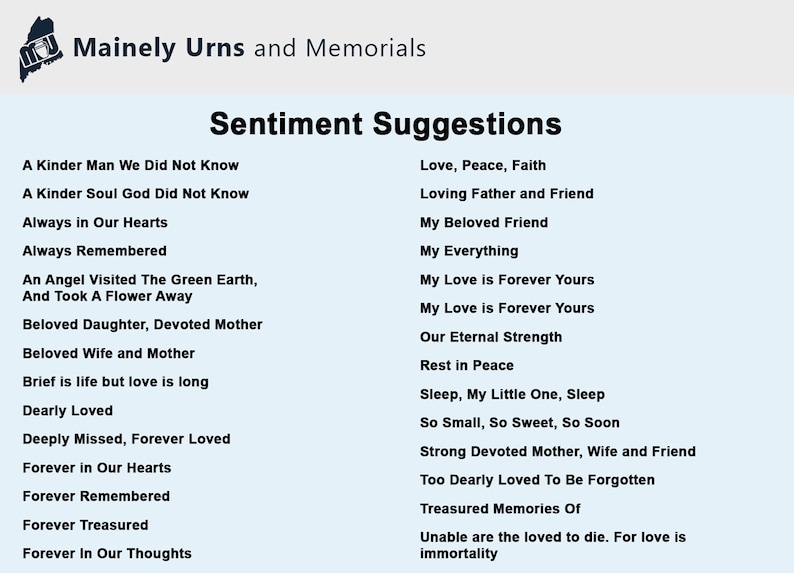Choose 'An Angel Visited The Green Earth' verse
This screenshot has height=573, width=794.
[x=140, y=288]
